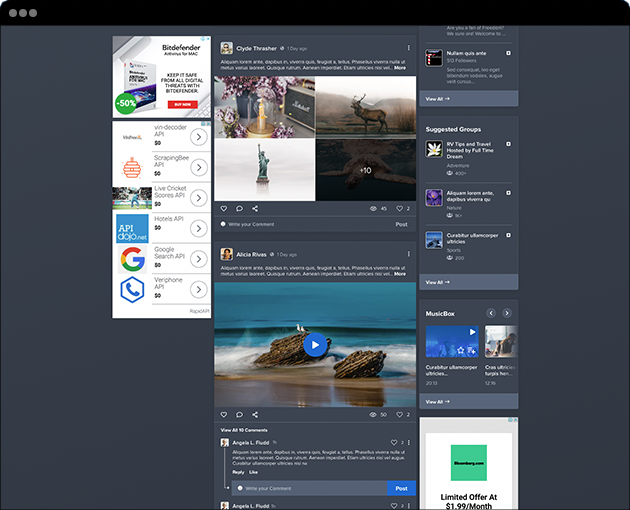Click the Suggested Groups heading

453,129
